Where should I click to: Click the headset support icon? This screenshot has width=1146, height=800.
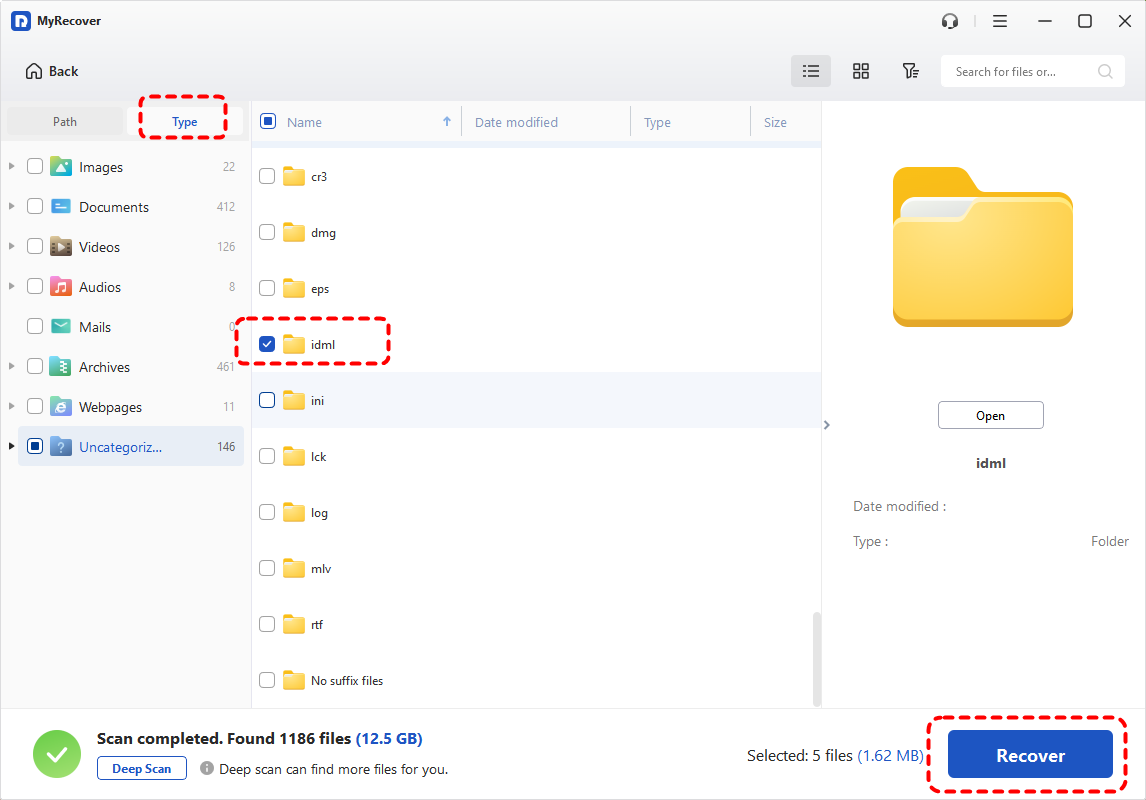(x=950, y=21)
